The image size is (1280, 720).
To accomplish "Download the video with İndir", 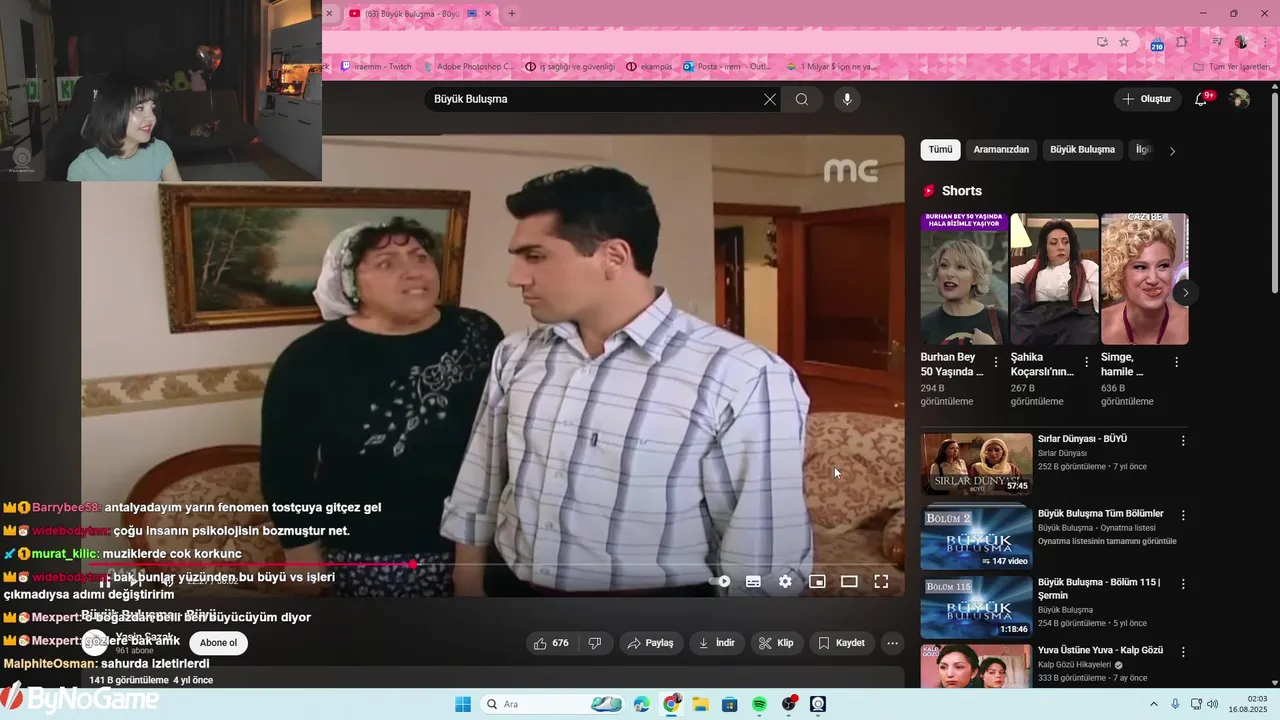I will [716, 643].
